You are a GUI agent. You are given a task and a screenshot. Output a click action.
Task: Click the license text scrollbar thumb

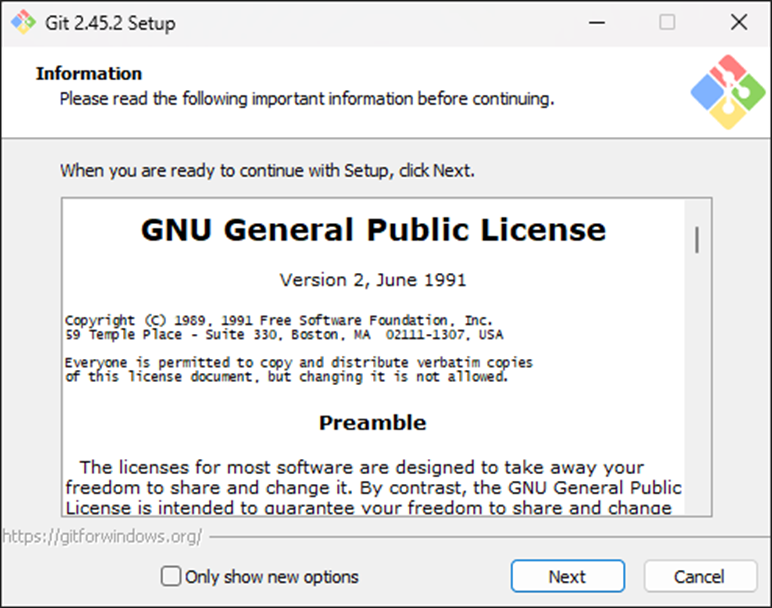point(696,240)
